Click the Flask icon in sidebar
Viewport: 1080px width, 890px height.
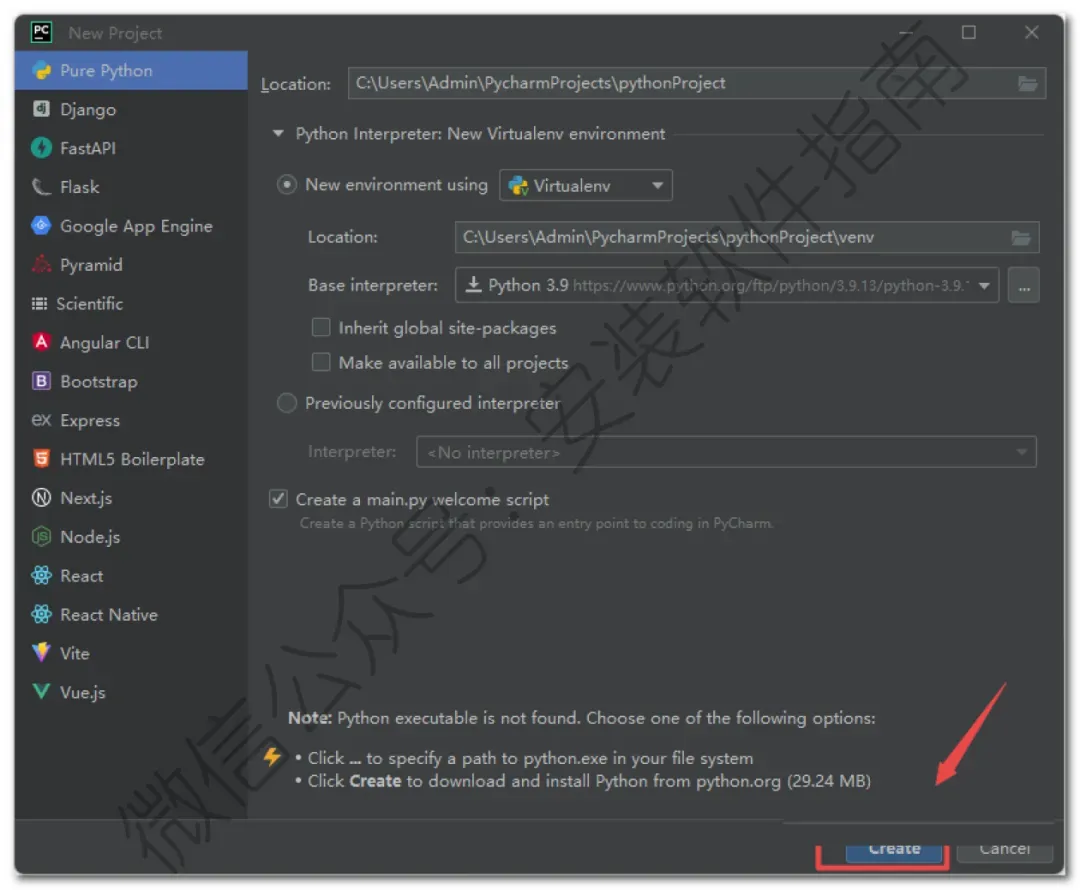click(x=42, y=187)
